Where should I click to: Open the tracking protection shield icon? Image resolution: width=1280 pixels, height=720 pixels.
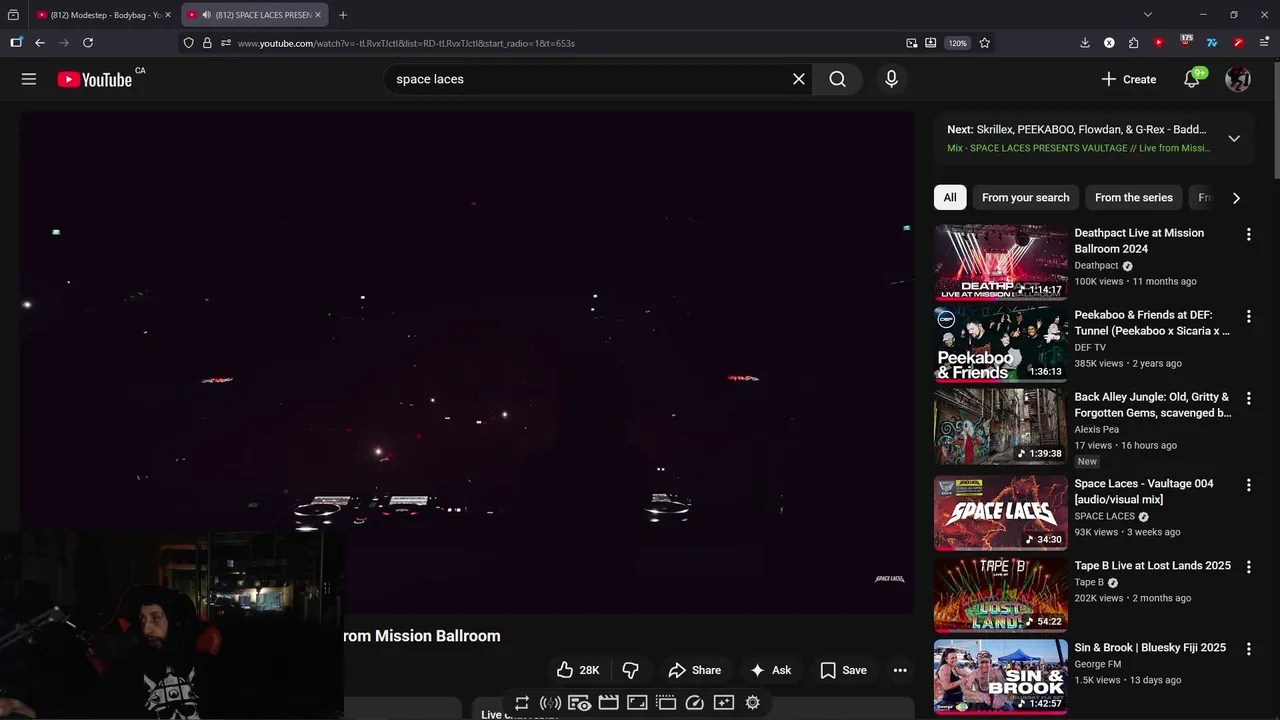(188, 43)
